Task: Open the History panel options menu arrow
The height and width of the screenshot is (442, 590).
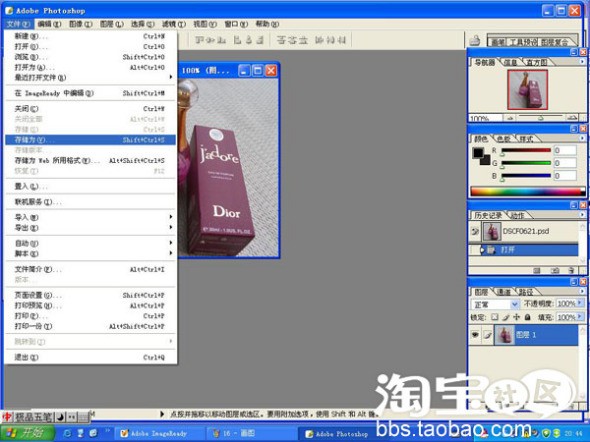Action: (582, 215)
